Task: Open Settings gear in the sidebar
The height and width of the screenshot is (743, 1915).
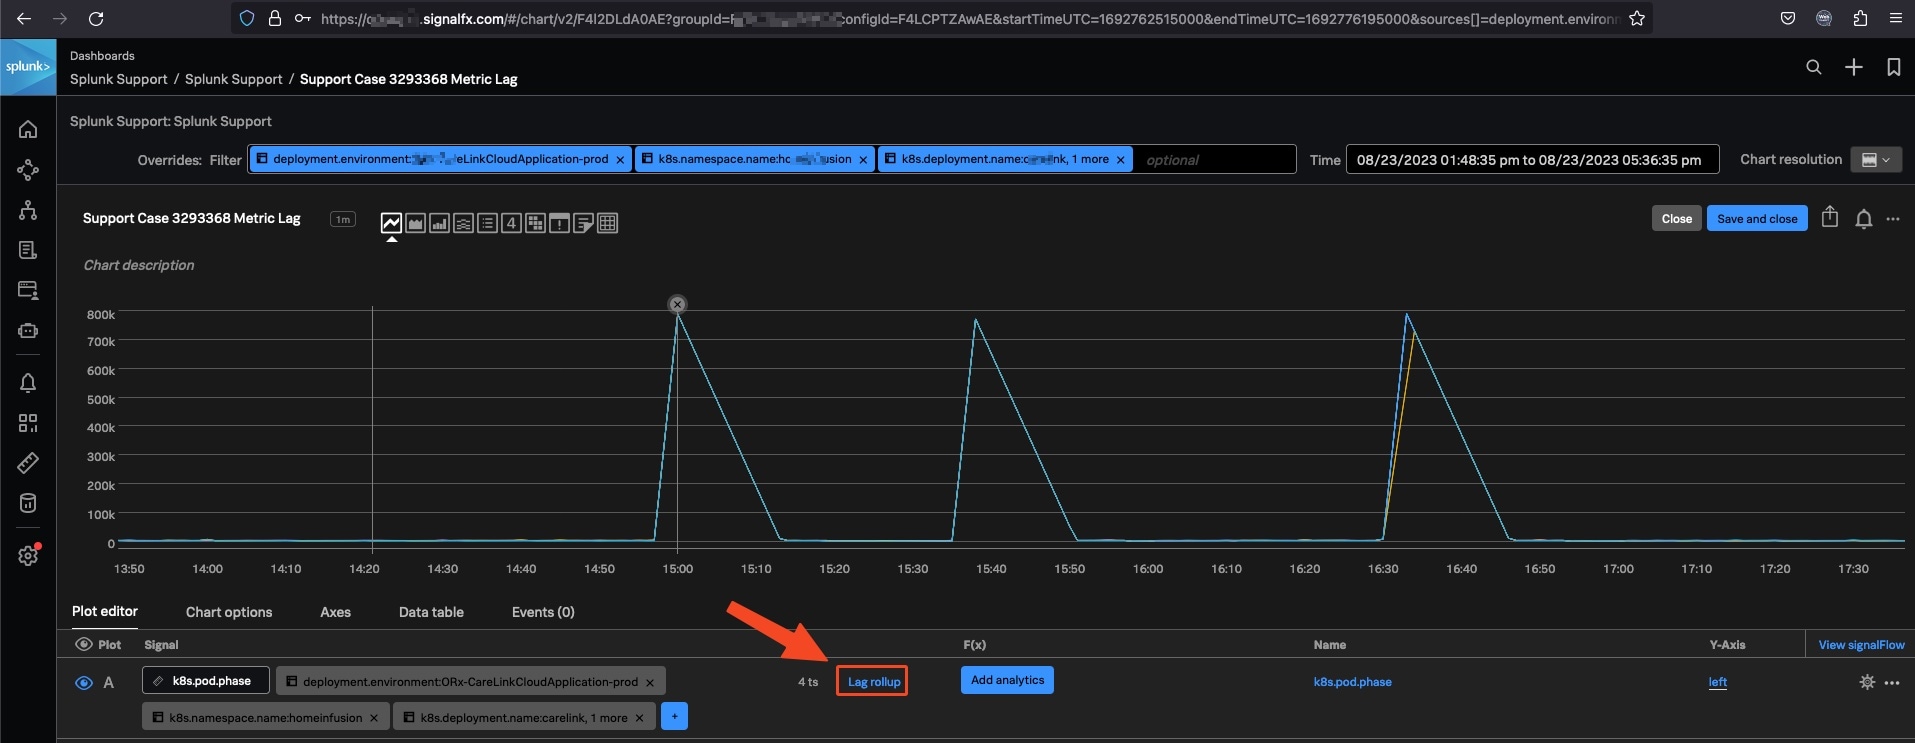Action: (28, 555)
